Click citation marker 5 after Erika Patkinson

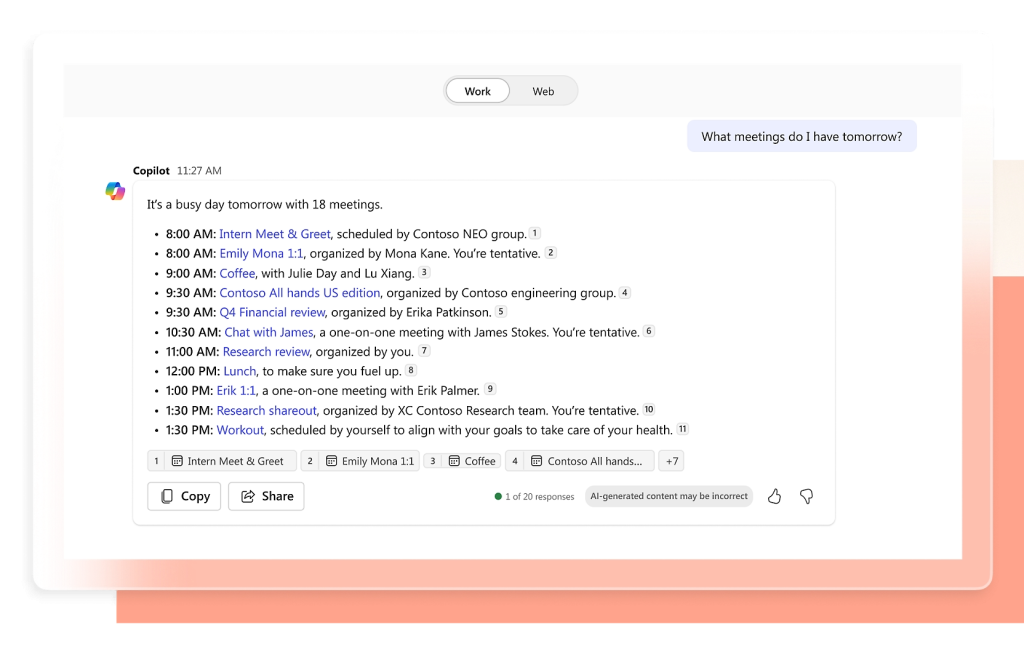click(x=501, y=312)
